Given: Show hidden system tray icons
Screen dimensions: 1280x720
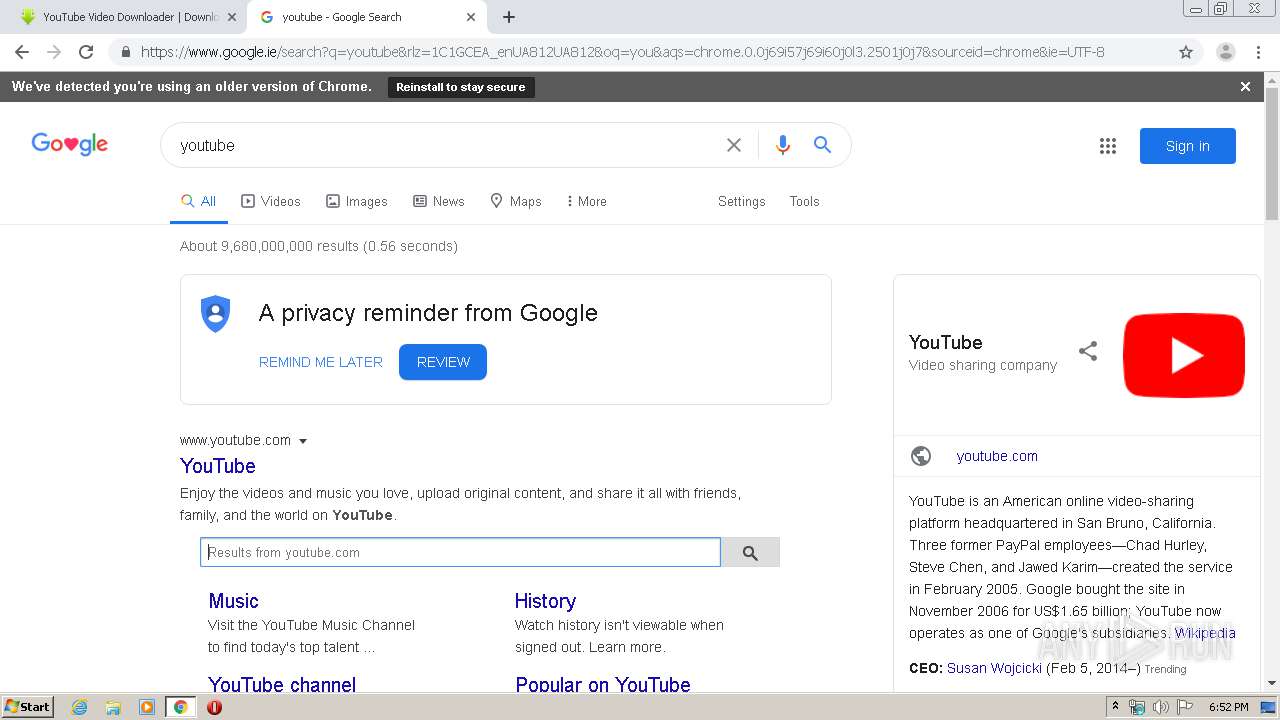Looking at the screenshot, I should (1115, 707).
